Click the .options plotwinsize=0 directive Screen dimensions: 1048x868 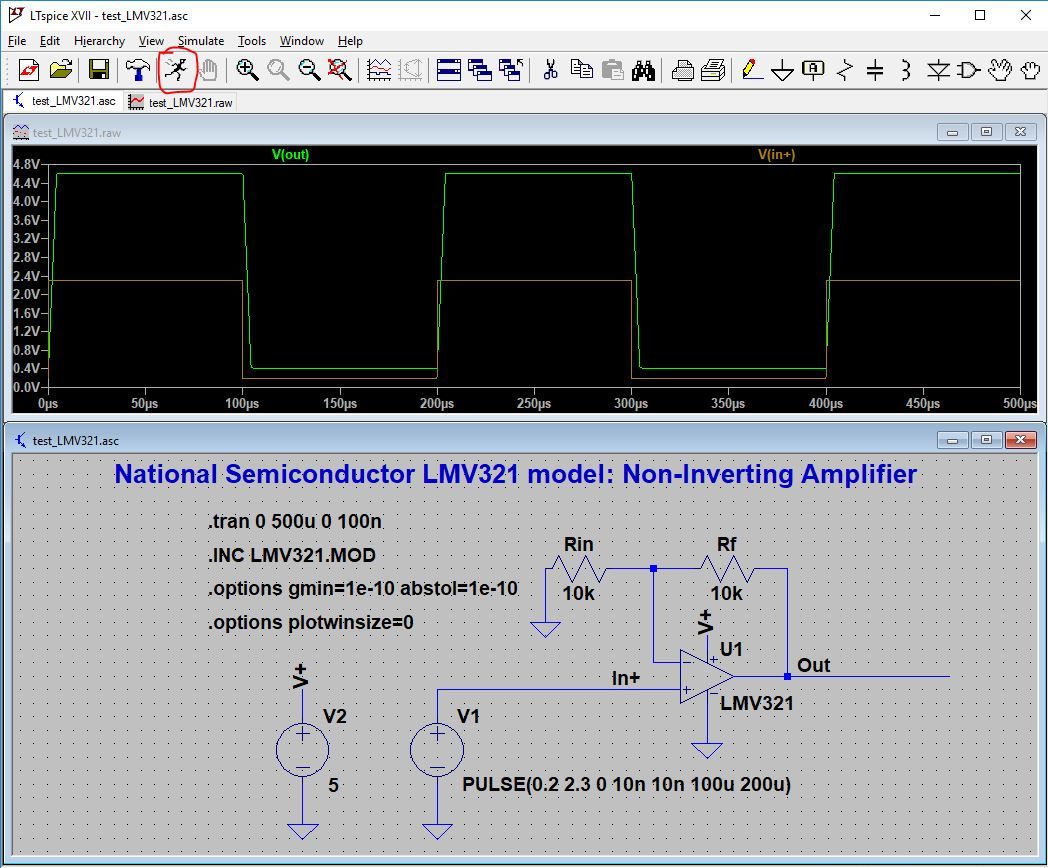pos(311,622)
